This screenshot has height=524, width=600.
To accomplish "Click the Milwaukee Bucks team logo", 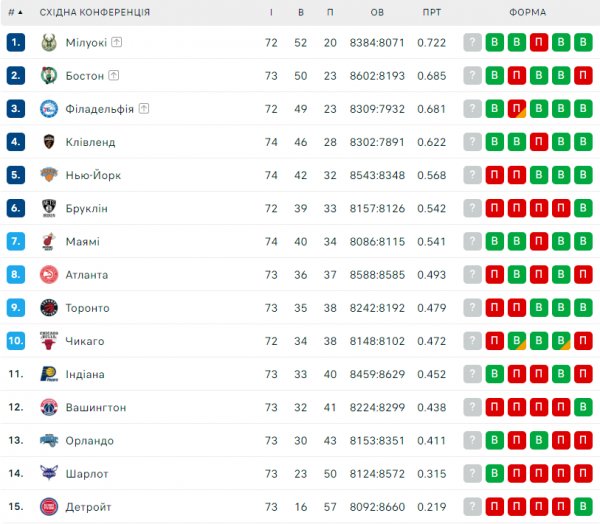I will point(48,43).
